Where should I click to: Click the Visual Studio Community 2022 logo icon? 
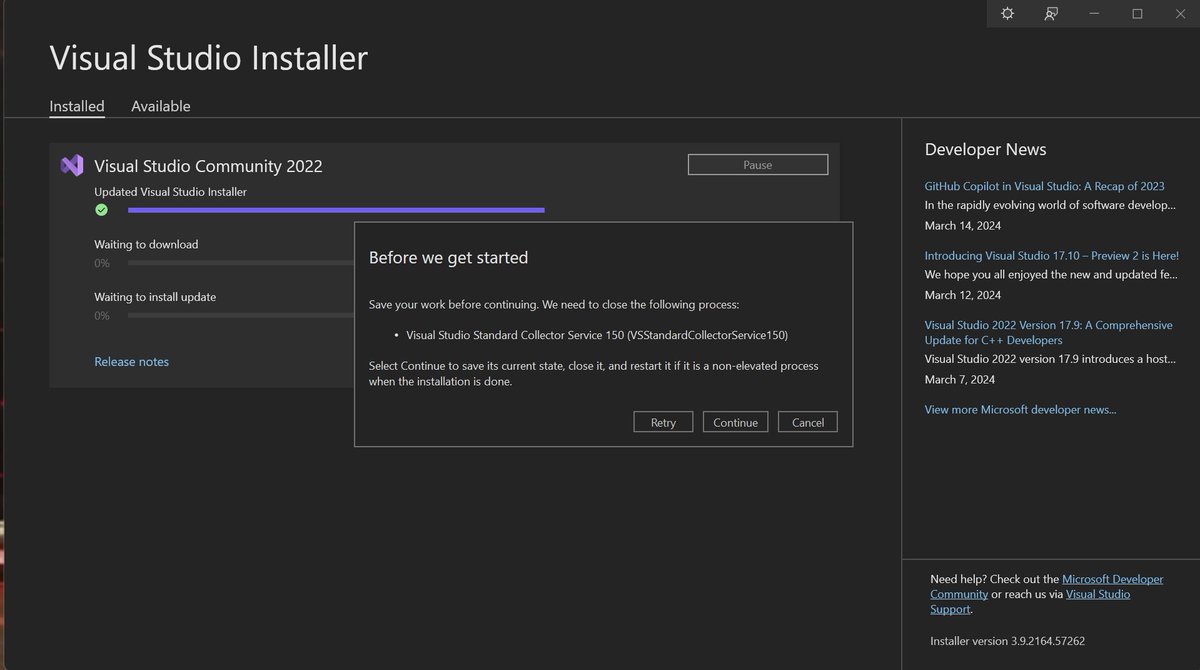tap(72, 166)
